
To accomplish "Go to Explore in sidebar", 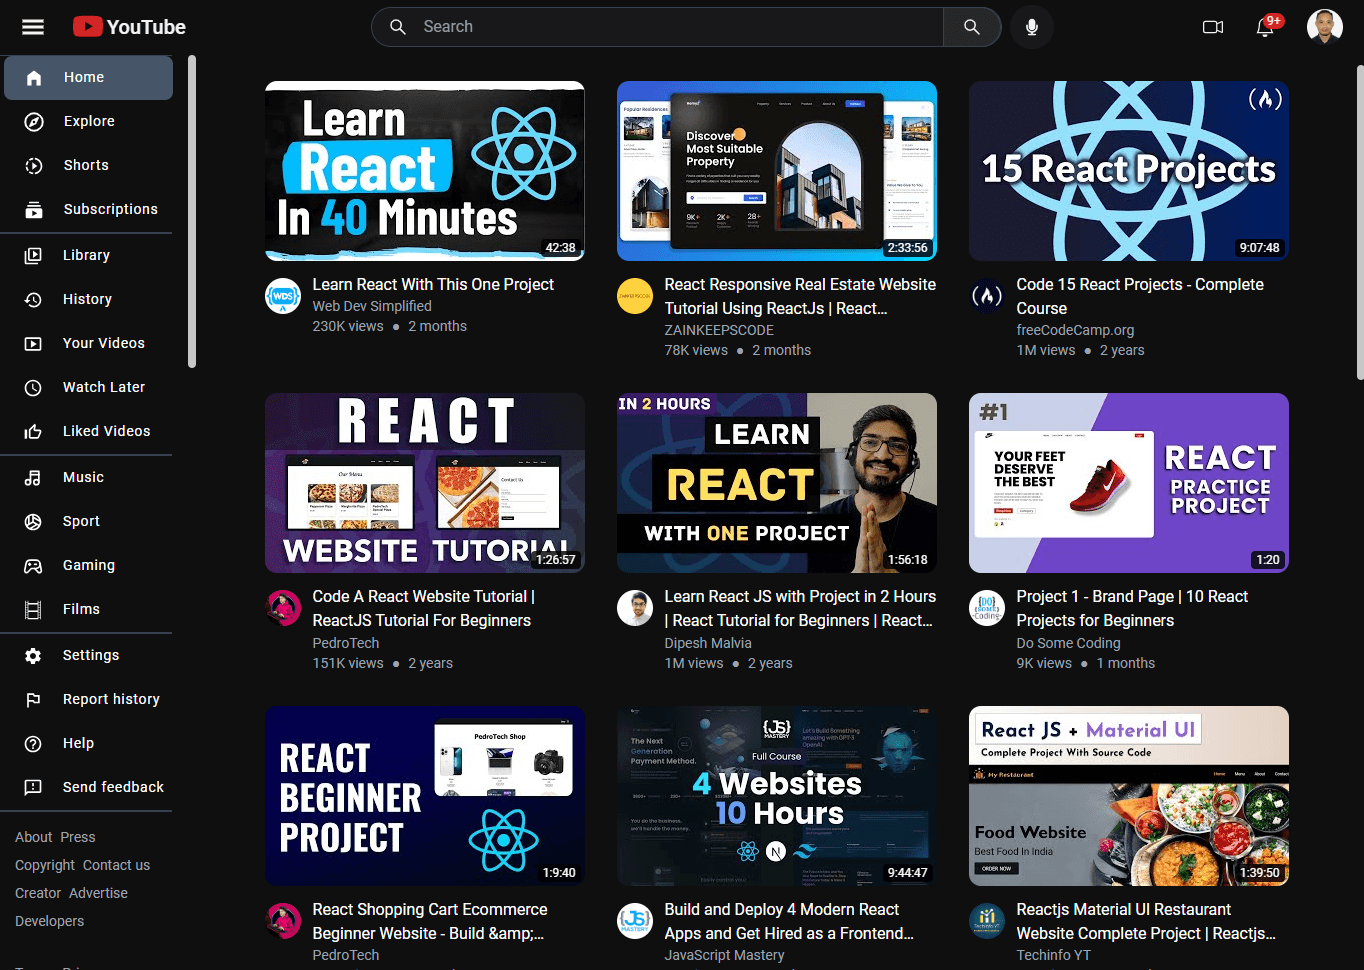I will pyautogui.click(x=88, y=121).
